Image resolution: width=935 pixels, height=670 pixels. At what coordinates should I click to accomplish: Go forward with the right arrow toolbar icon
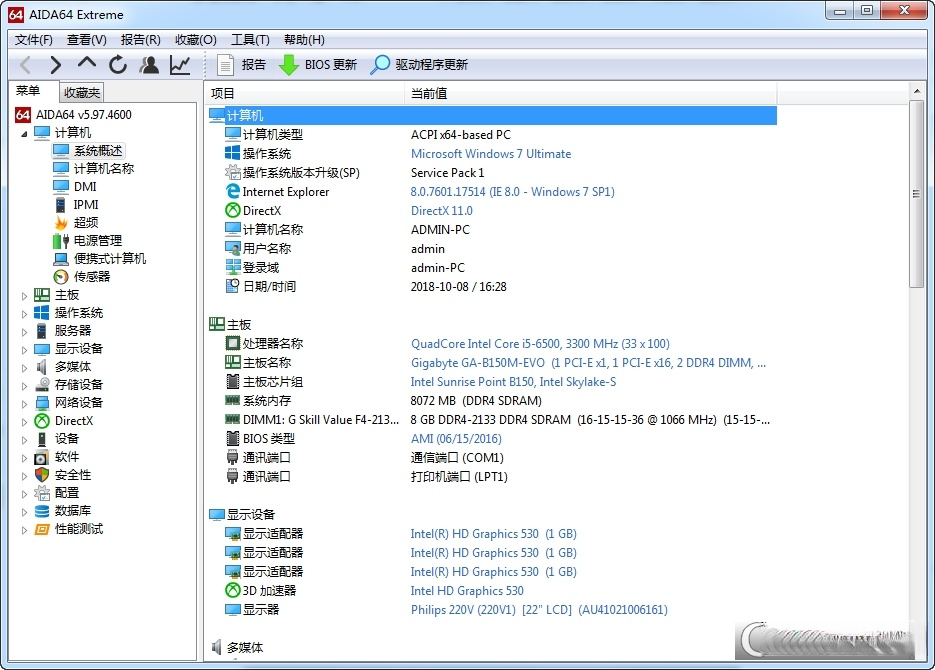[x=55, y=64]
